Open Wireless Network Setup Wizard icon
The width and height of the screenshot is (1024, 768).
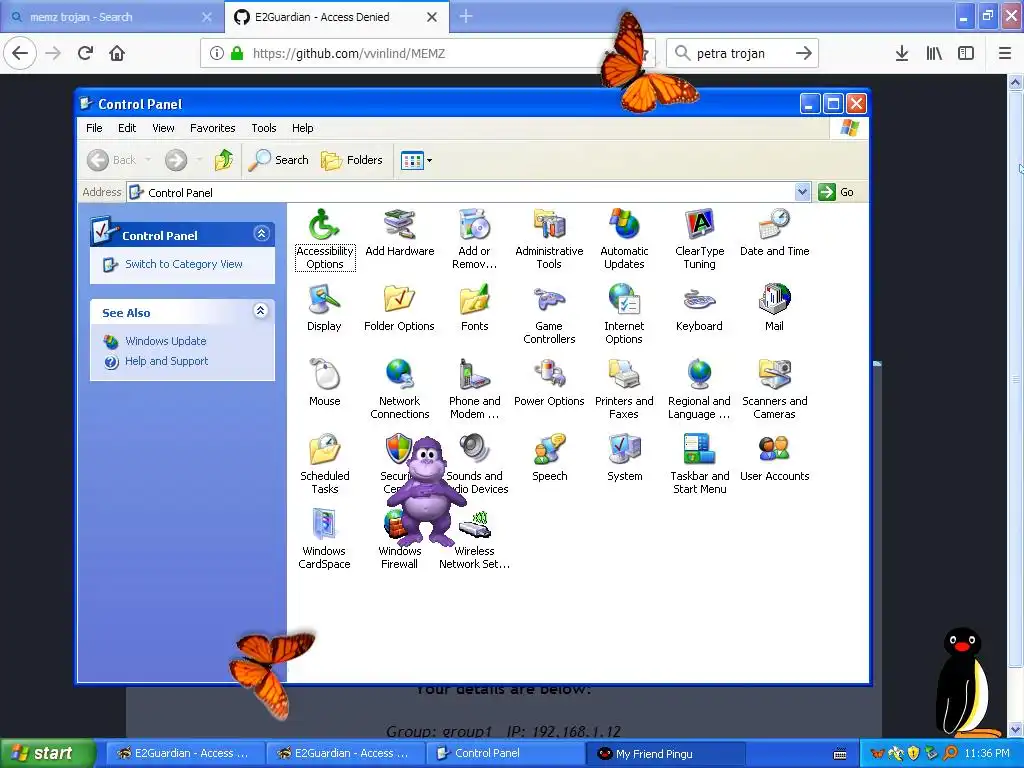475,539
